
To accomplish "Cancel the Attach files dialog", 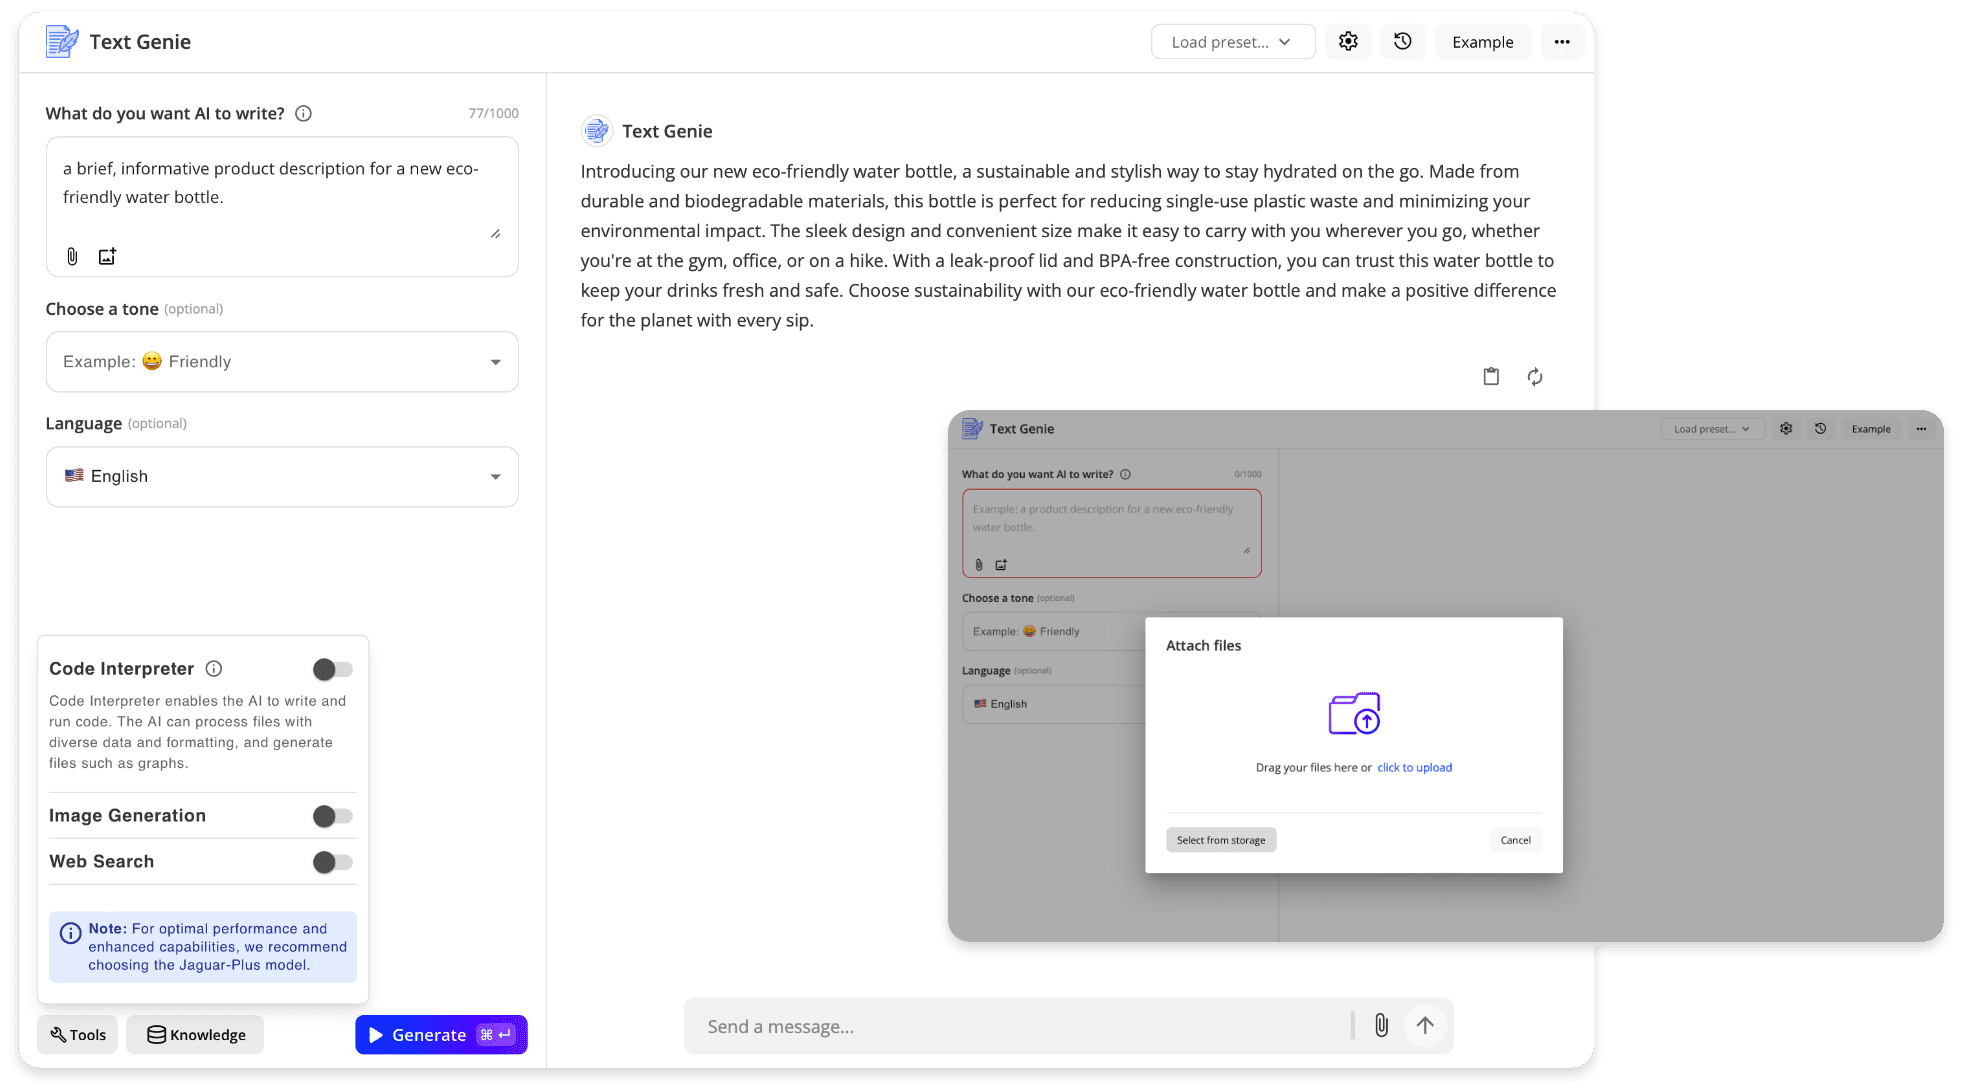I will (1515, 840).
